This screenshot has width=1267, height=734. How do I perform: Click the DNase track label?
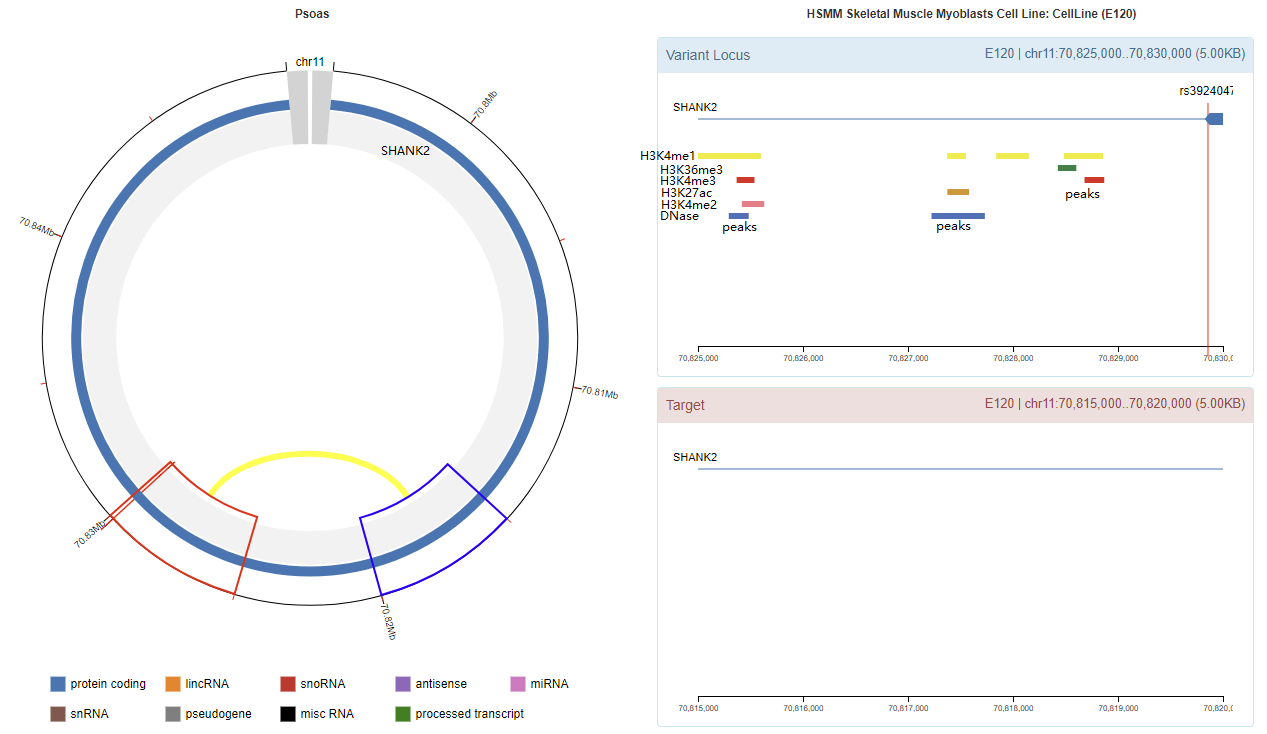pyautogui.click(x=680, y=216)
